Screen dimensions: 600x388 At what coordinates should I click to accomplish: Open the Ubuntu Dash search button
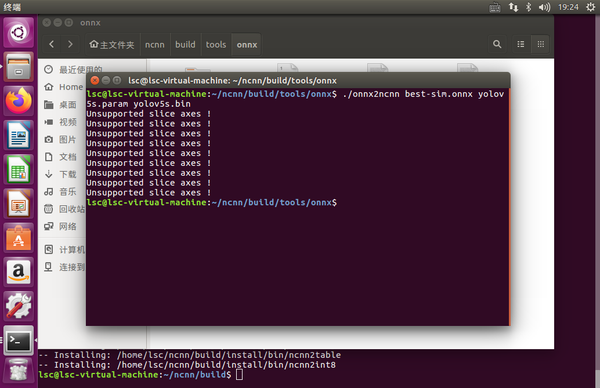18,33
